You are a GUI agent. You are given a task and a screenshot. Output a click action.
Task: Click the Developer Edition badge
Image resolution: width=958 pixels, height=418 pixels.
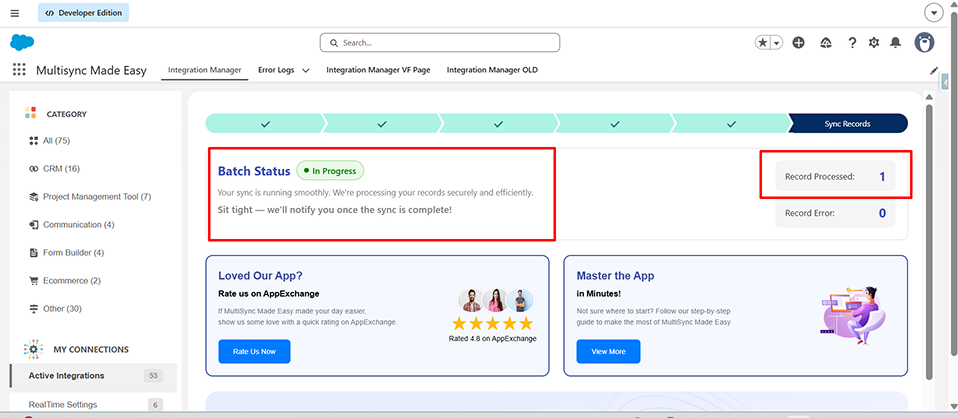tap(83, 13)
